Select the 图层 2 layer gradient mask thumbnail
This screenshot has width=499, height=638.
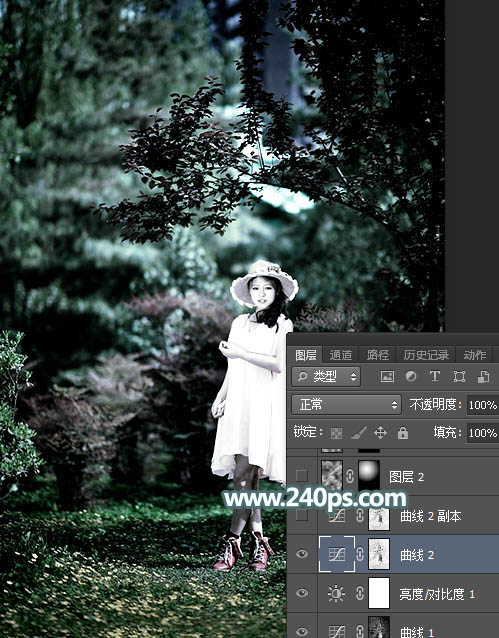(x=369, y=476)
